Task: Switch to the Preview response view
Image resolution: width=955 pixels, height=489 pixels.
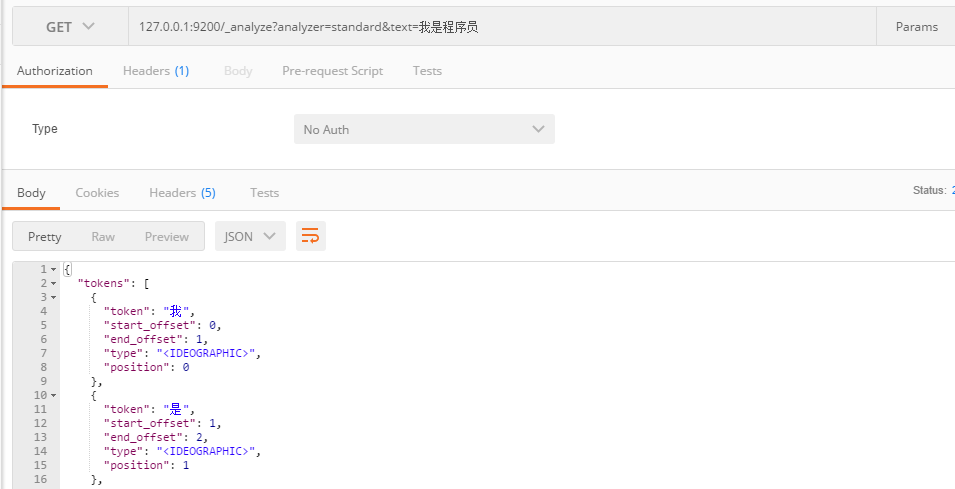Action: [x=166, y=236]
